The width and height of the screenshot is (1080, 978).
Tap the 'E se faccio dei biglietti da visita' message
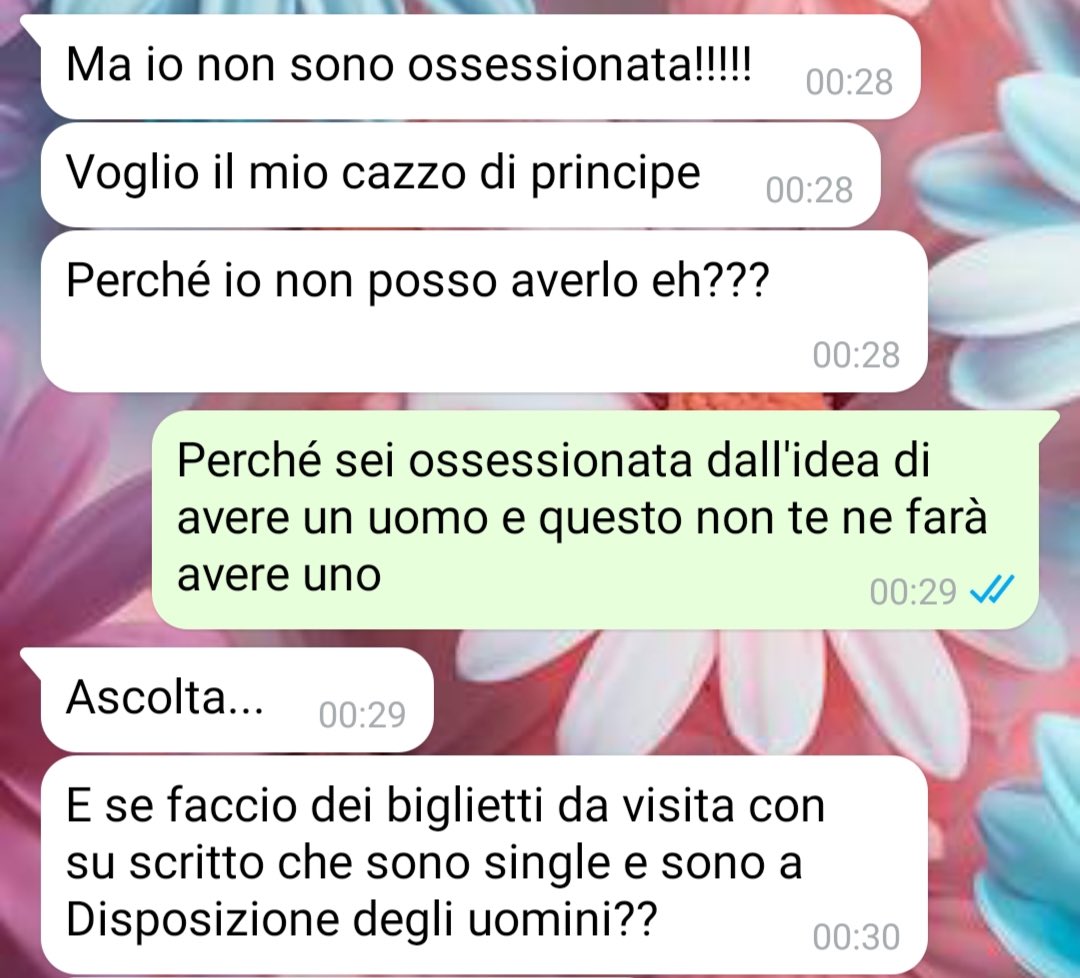484,864
